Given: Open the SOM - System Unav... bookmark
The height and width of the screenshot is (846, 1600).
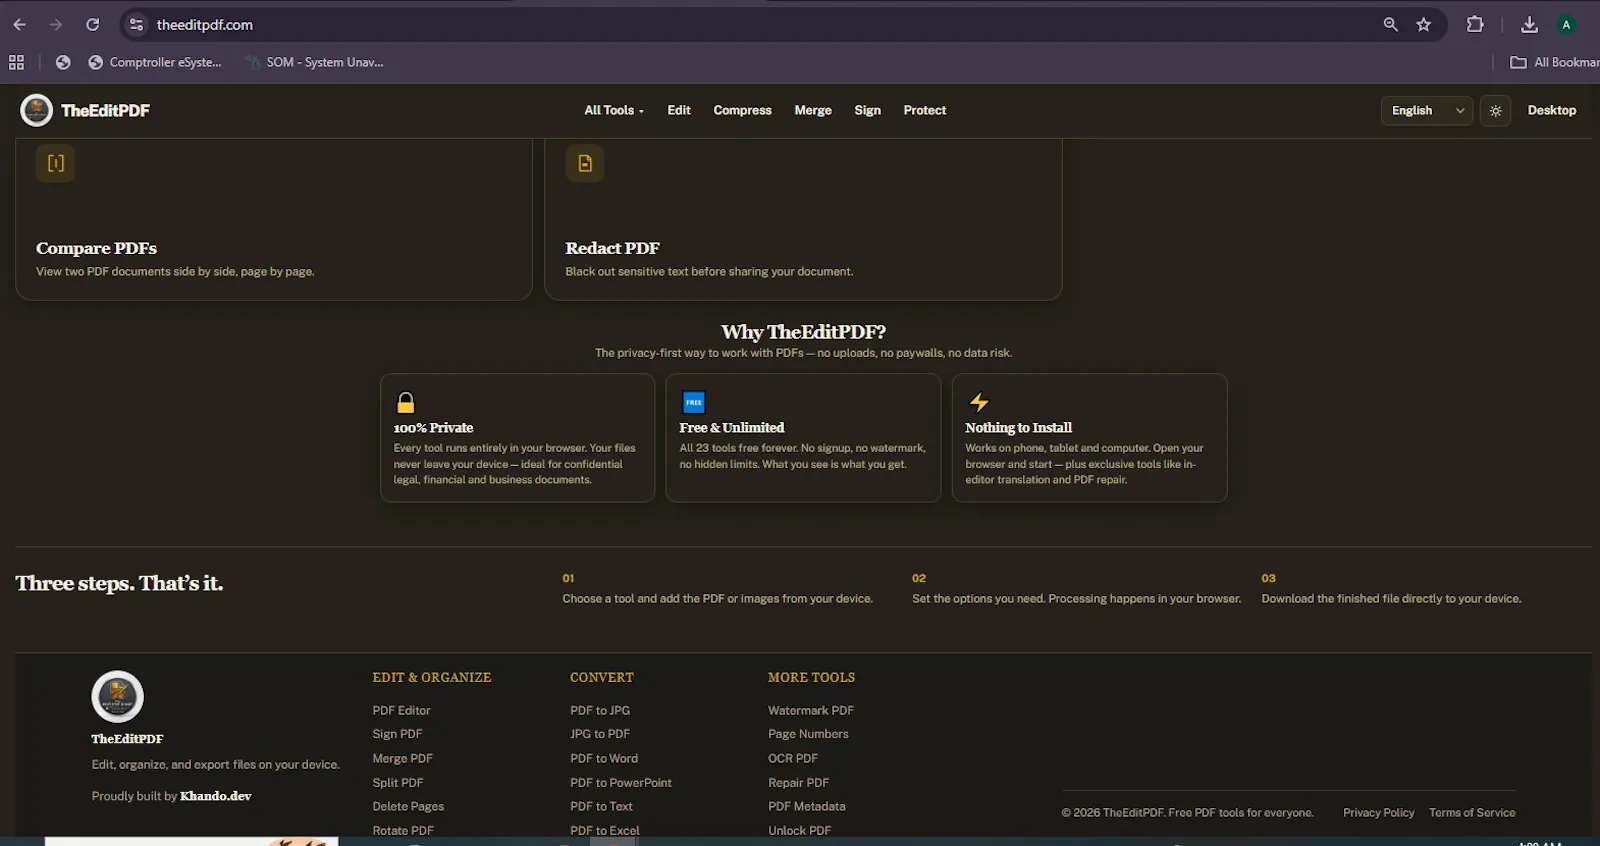Looking at the screenshot, I should tap(314, 62).
